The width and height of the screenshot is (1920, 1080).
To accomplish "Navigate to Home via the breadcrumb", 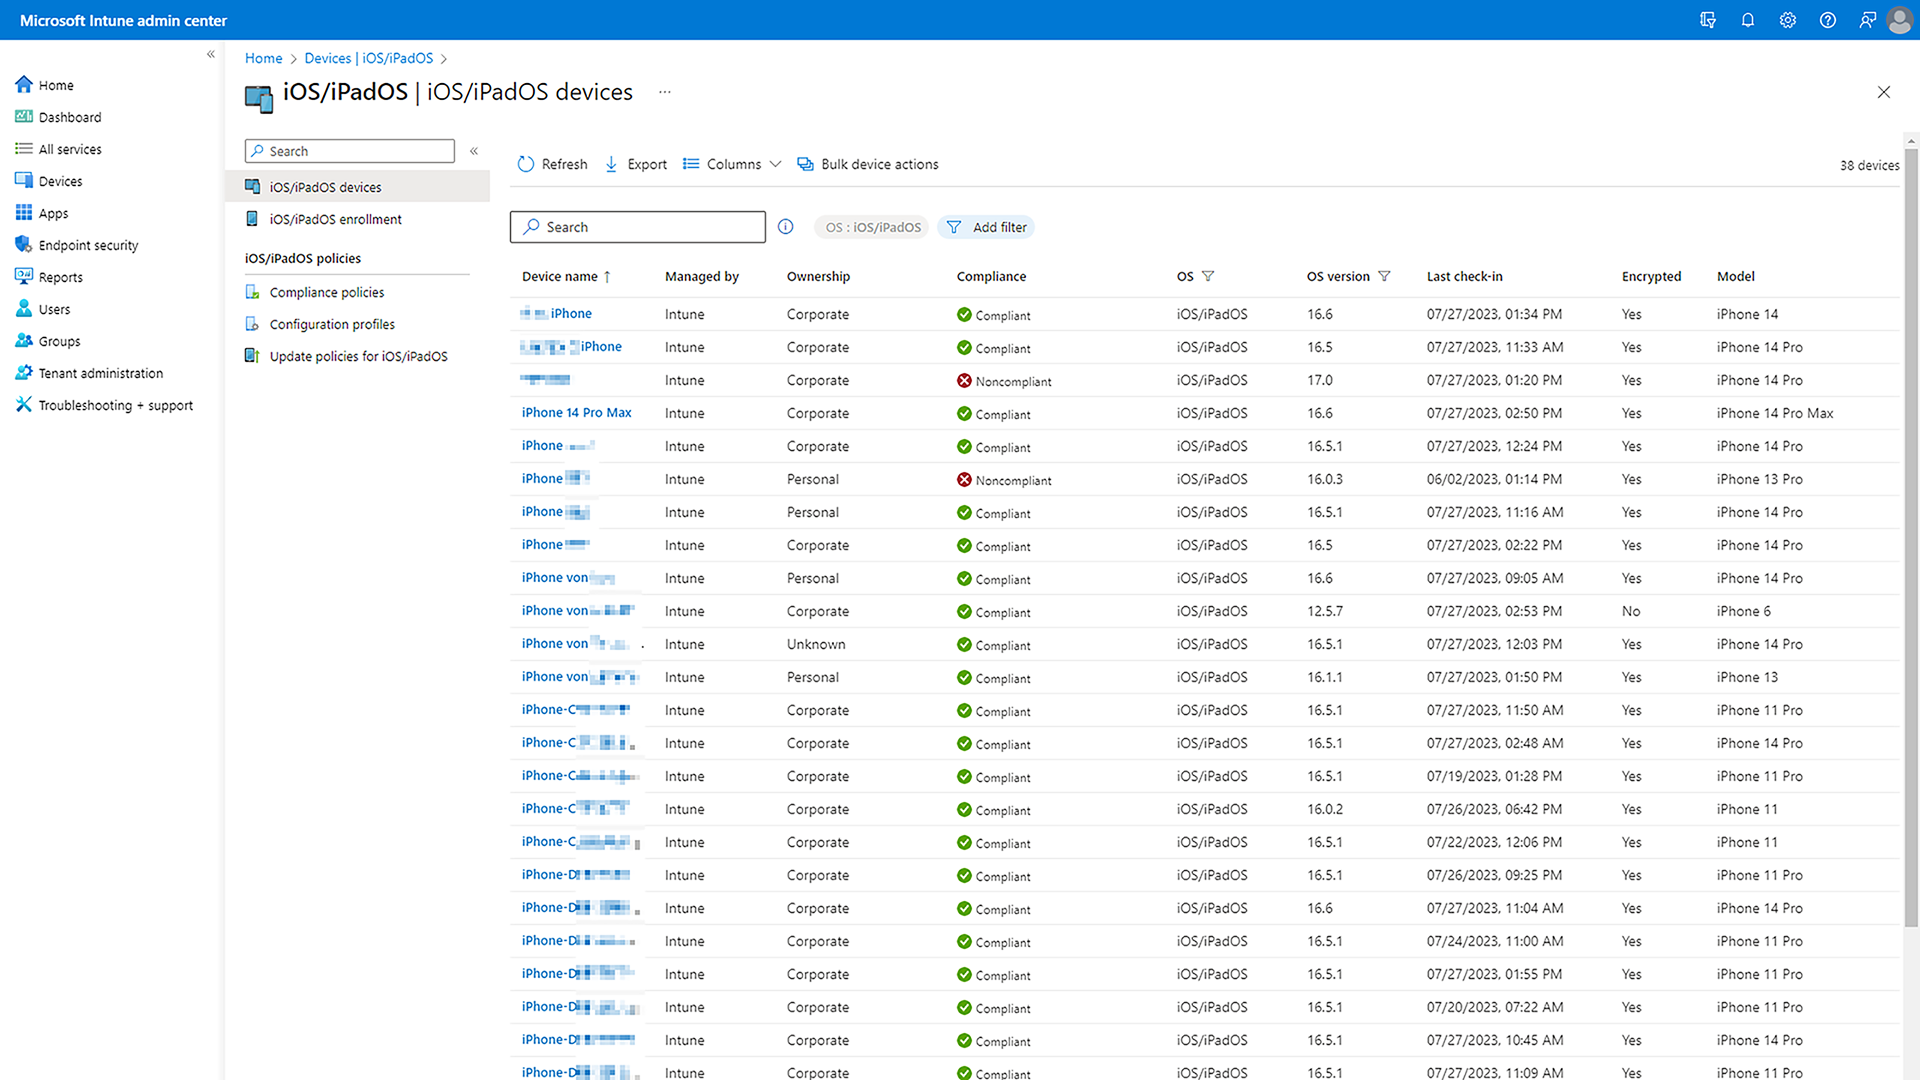I will [x=263, y=58].
